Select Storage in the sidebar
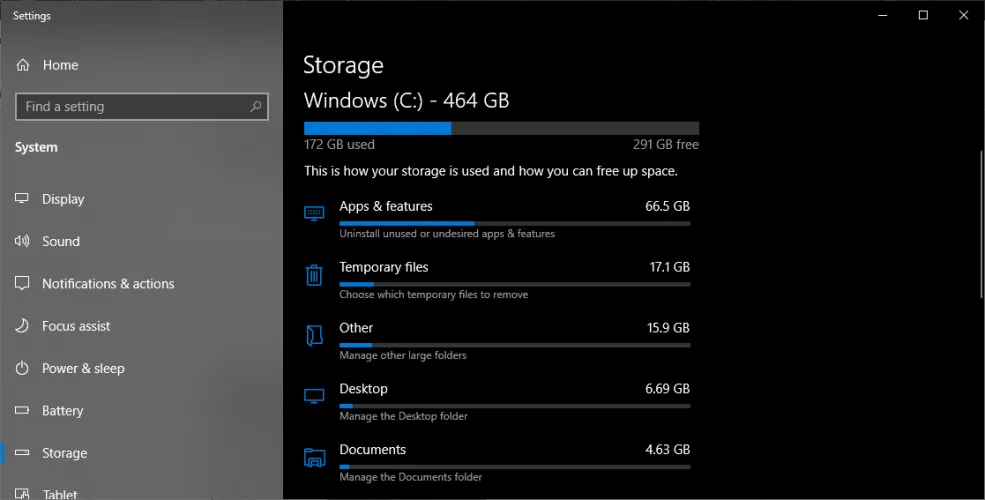This screenshot has width=985, height=500. click(64, 453)
